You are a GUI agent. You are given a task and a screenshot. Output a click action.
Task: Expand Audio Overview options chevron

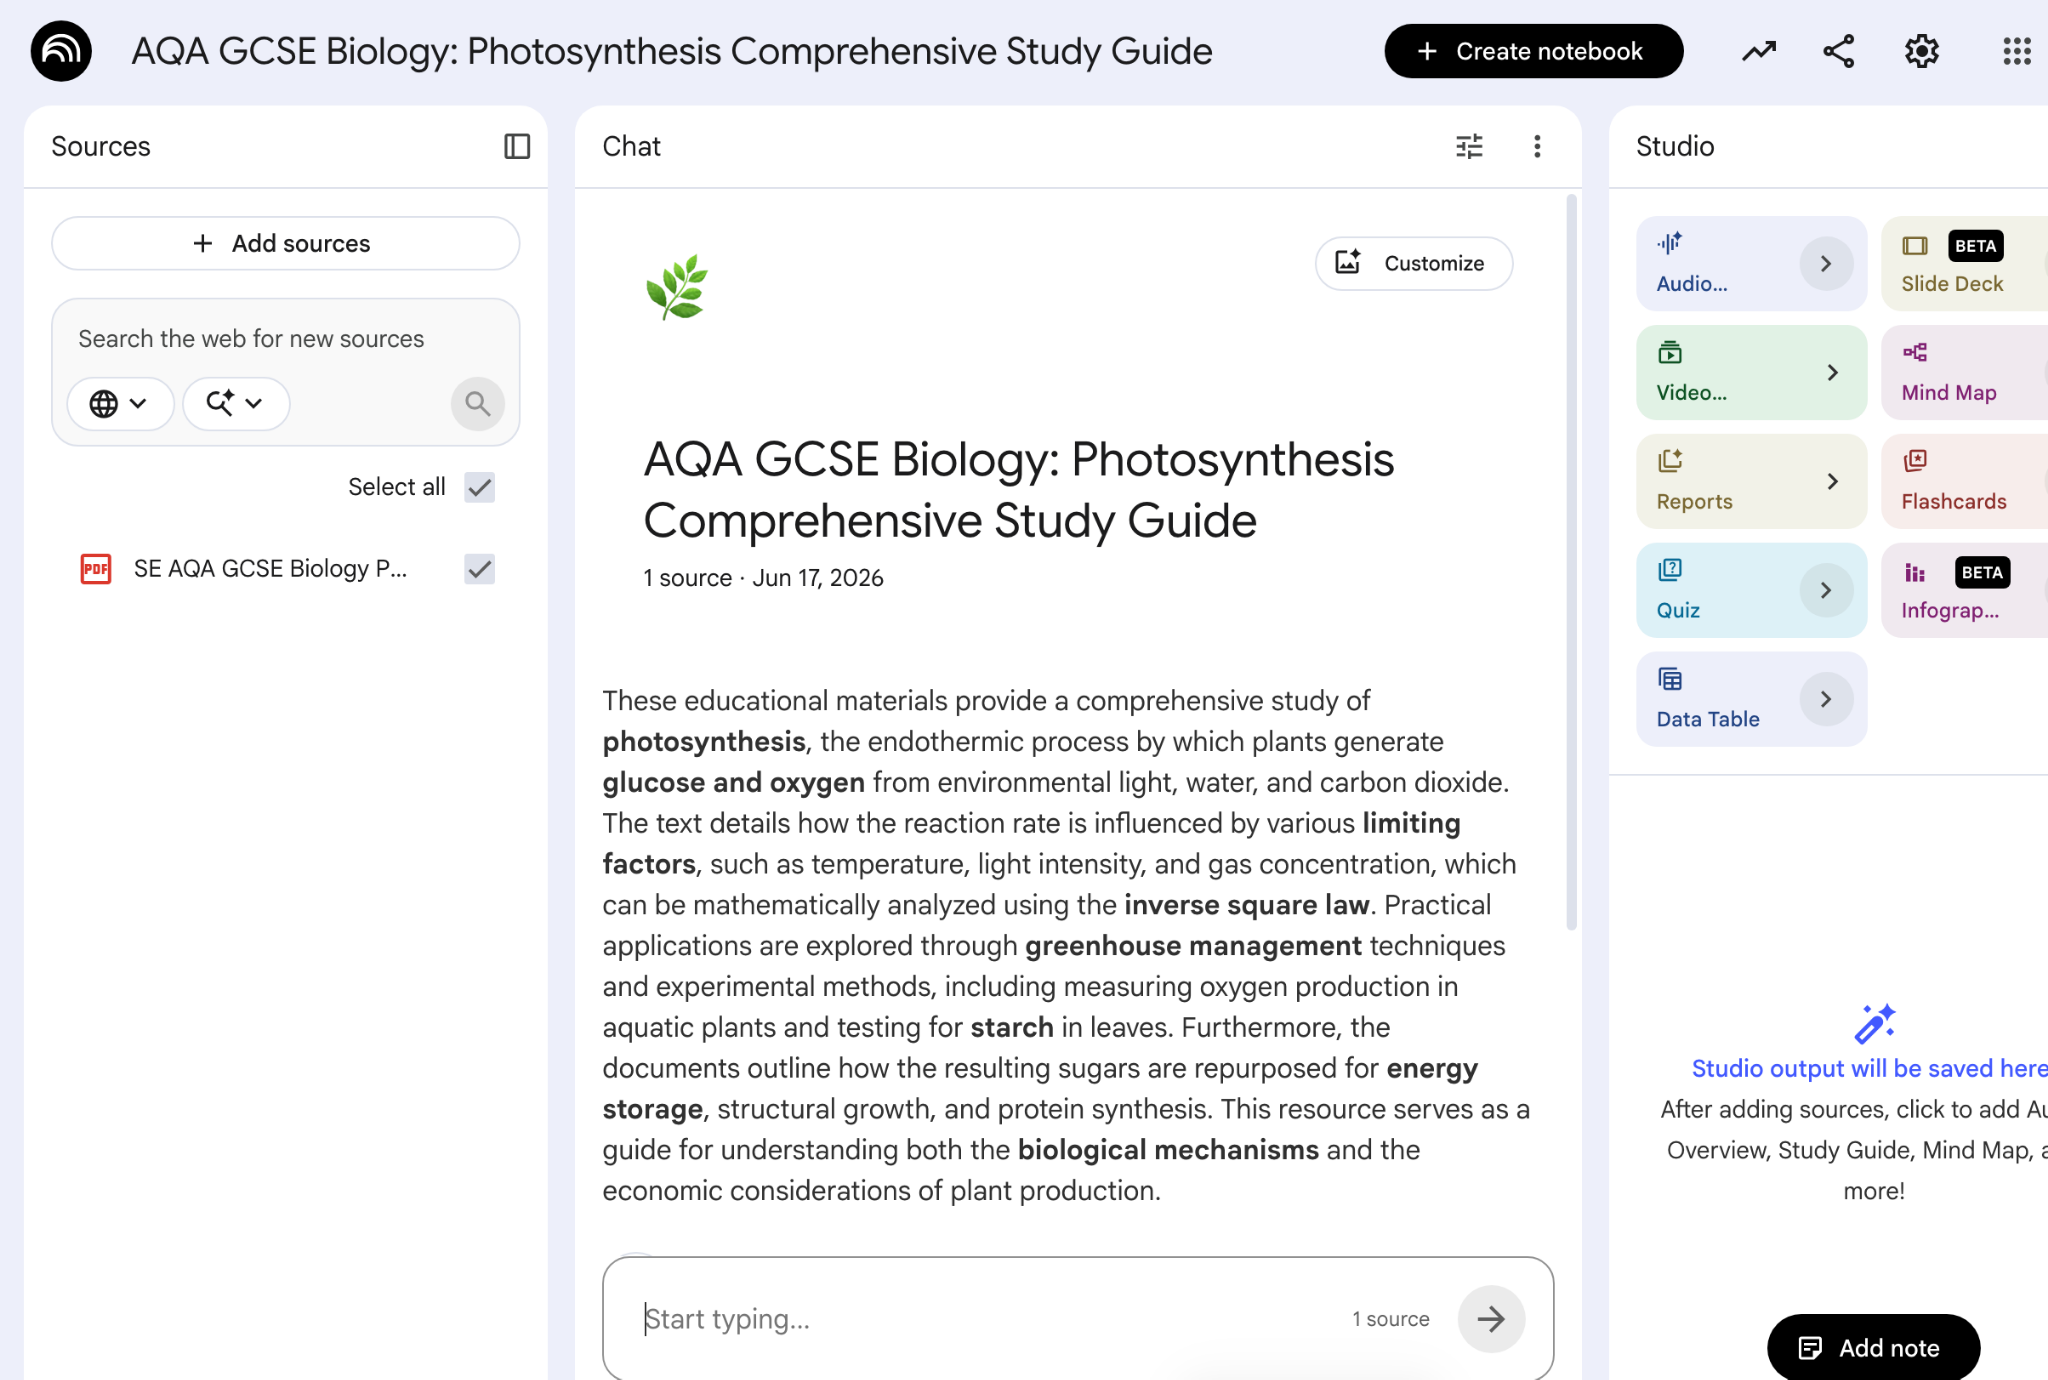1826,263
